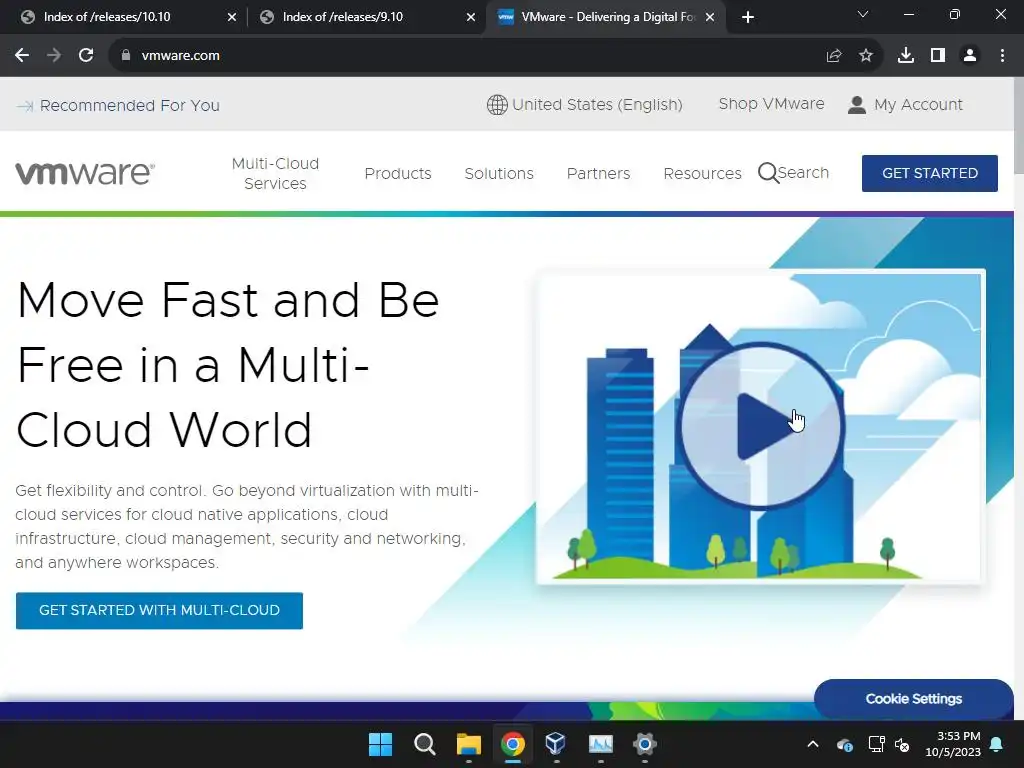Click the GET STARTED button
The height and width of the screenshot is (768, 1024).
coord(929,173)
